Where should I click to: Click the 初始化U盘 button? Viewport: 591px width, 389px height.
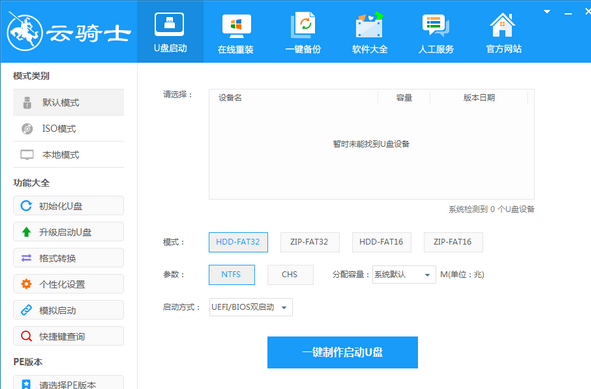coord(69,206)
